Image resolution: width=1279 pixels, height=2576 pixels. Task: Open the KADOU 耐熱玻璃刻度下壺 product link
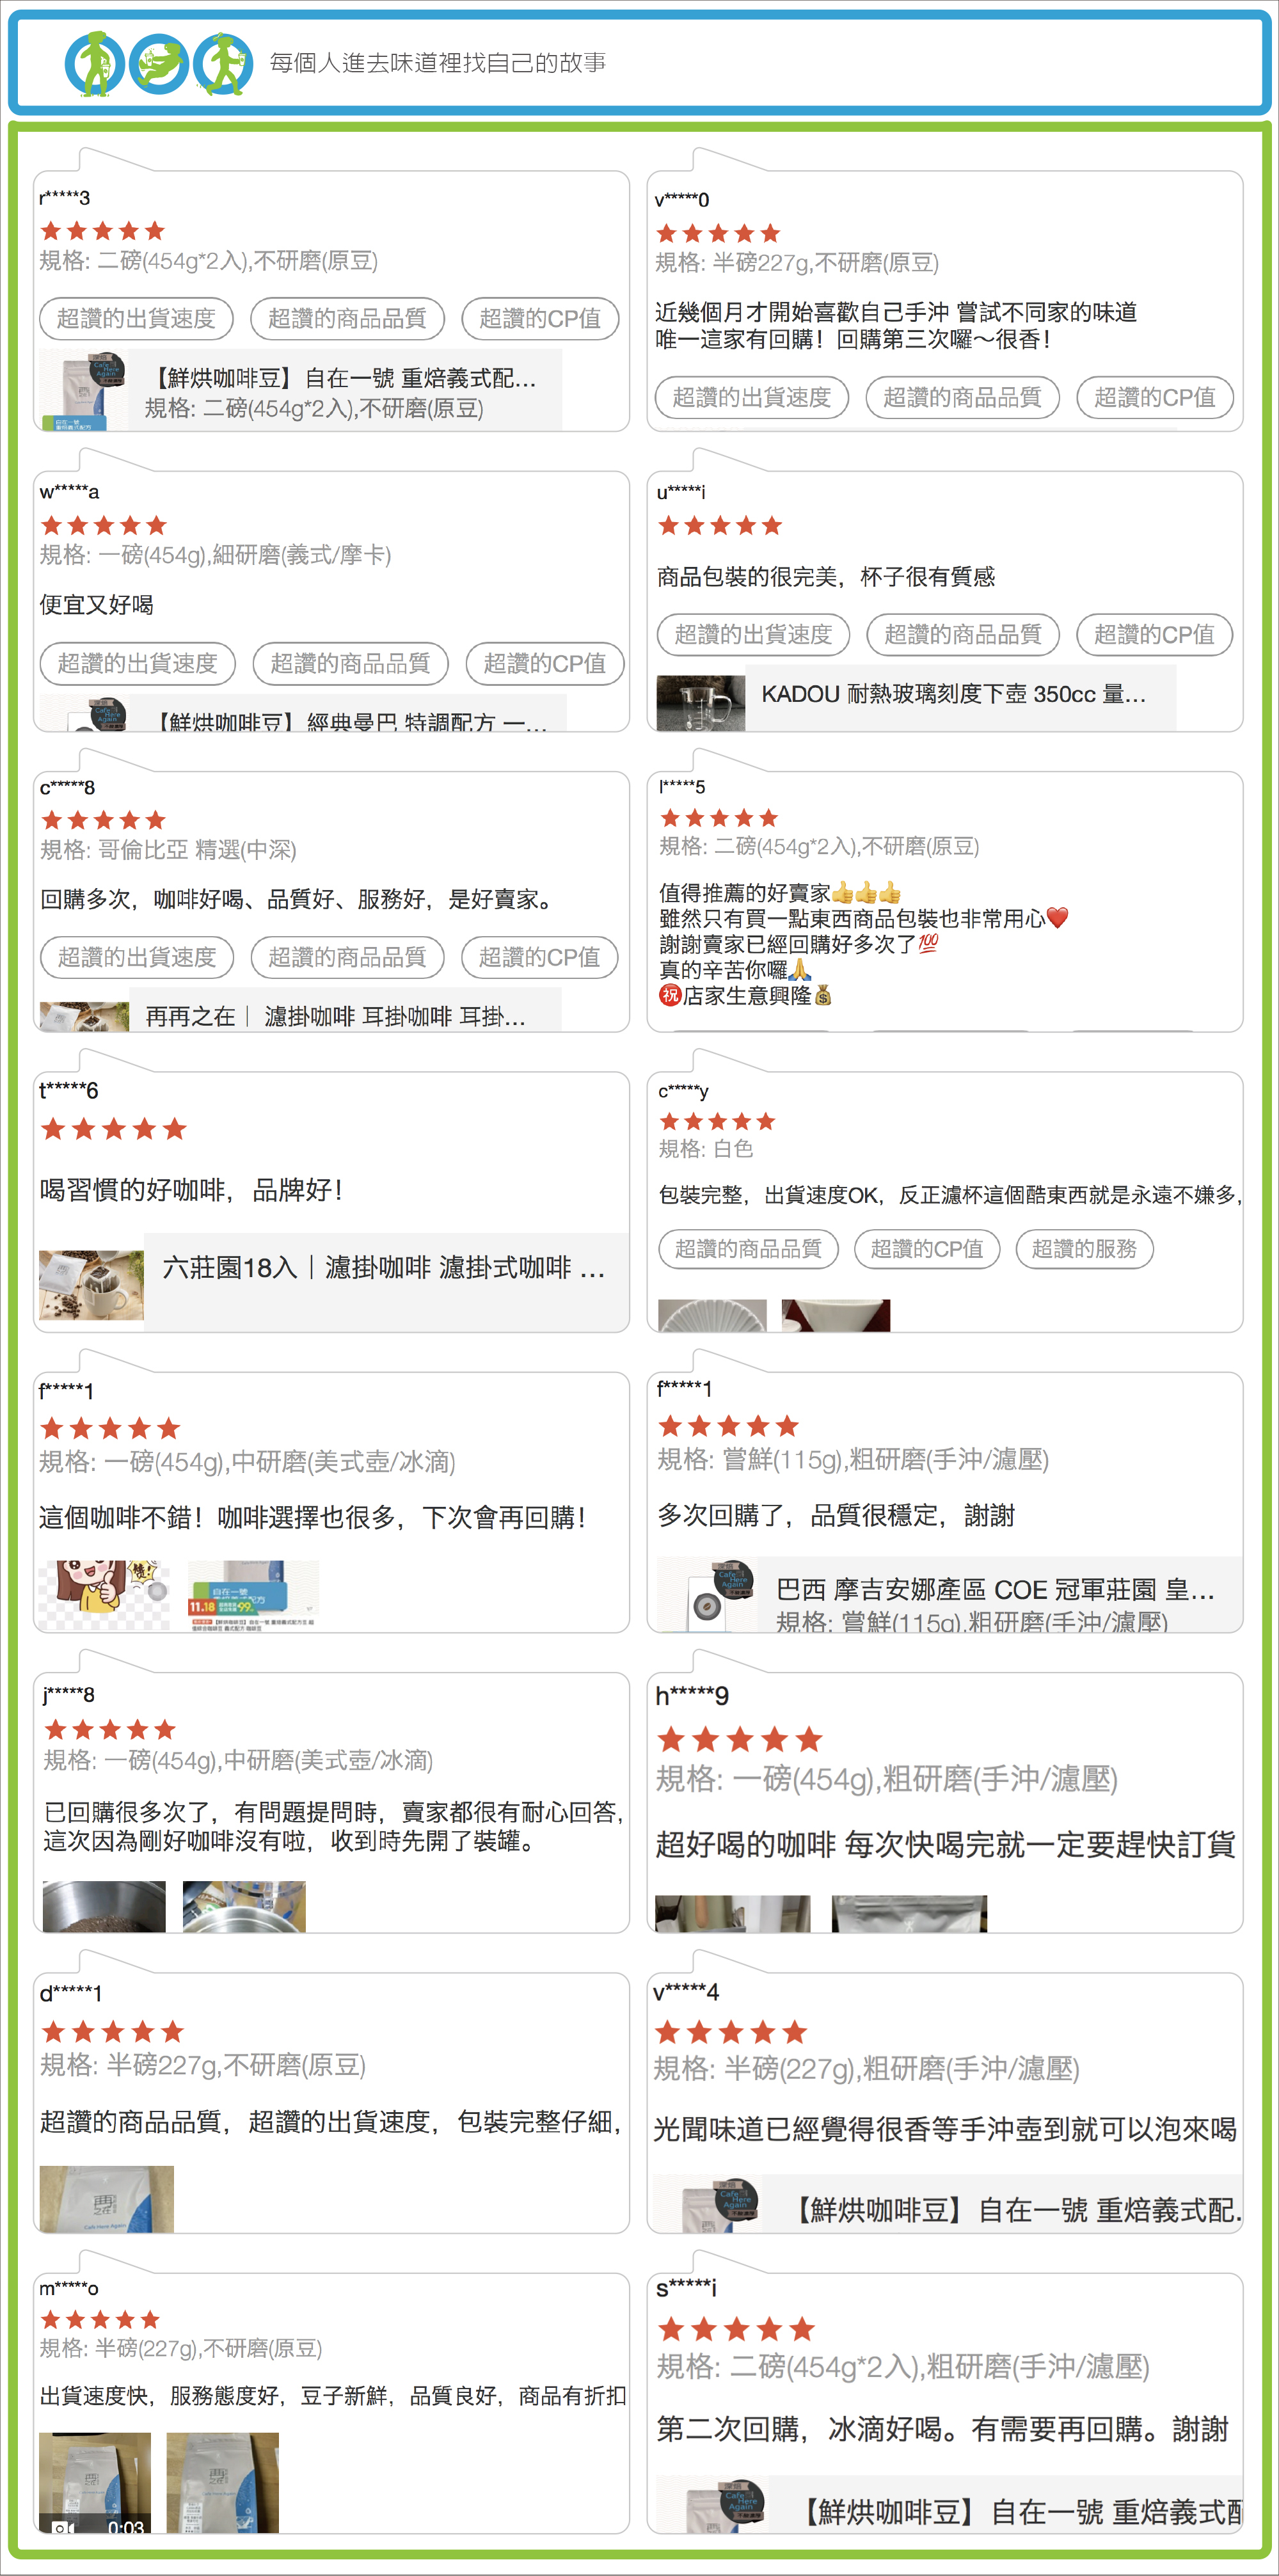point(916,694)
